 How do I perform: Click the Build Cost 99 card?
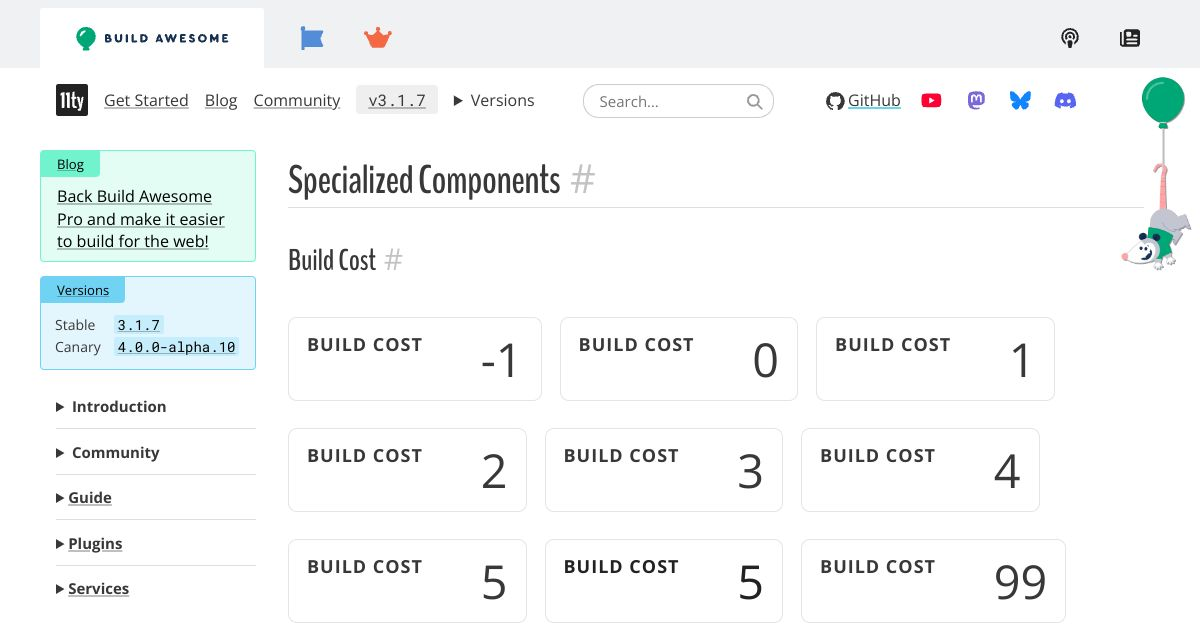[933, 581]
